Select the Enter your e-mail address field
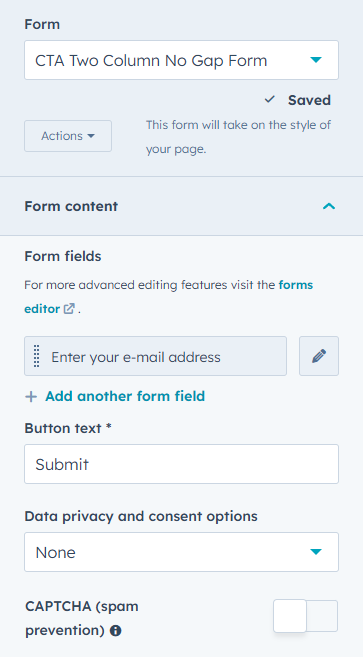 point(156,356)
